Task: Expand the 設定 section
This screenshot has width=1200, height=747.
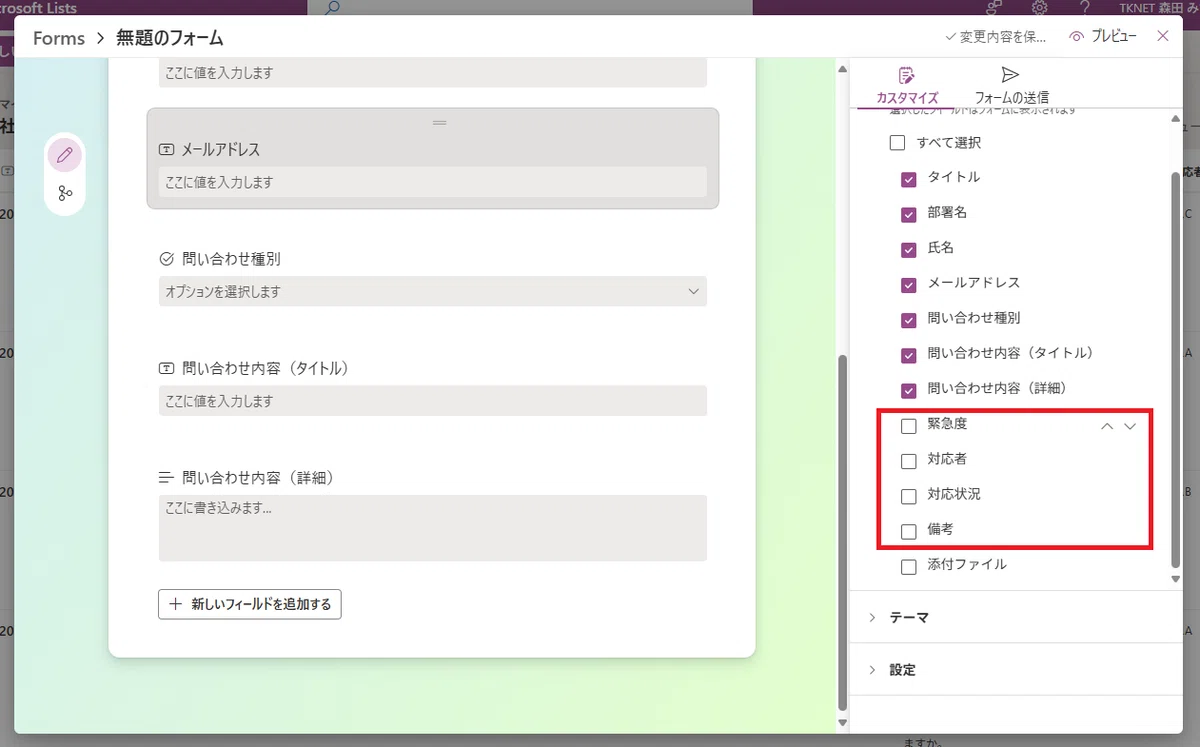Action: coord(1015,670)
